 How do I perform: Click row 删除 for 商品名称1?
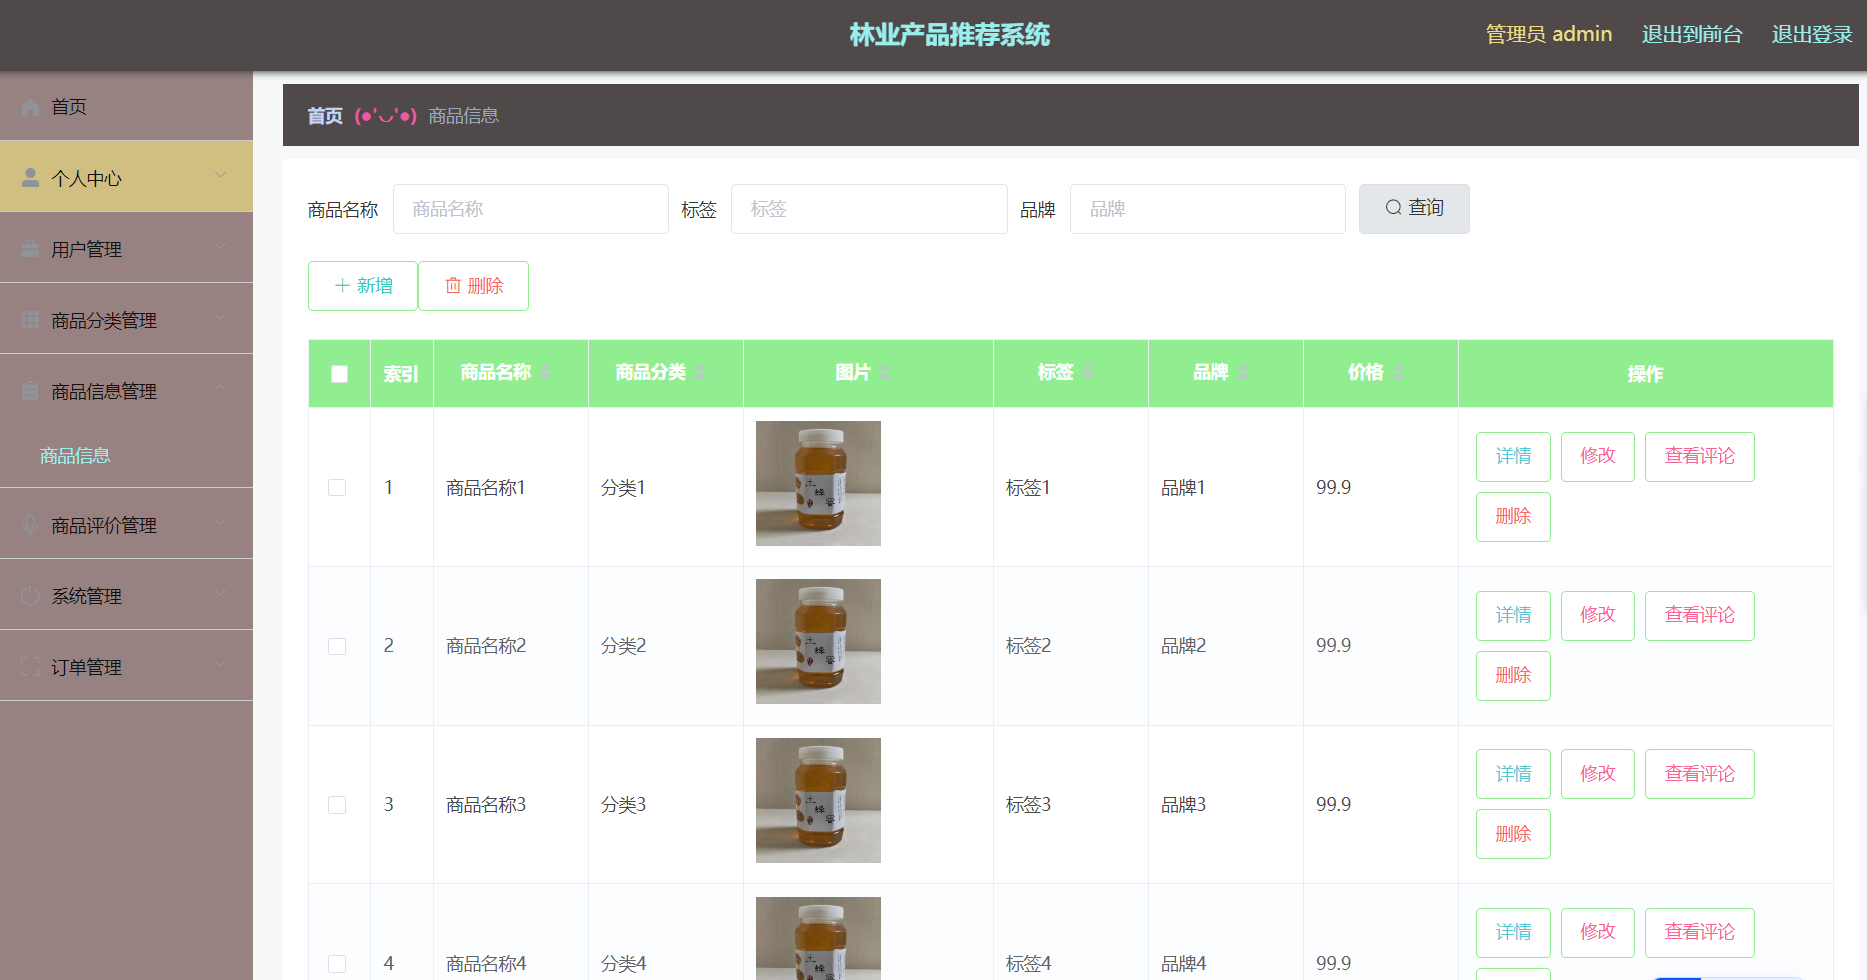pos(1513,517)
